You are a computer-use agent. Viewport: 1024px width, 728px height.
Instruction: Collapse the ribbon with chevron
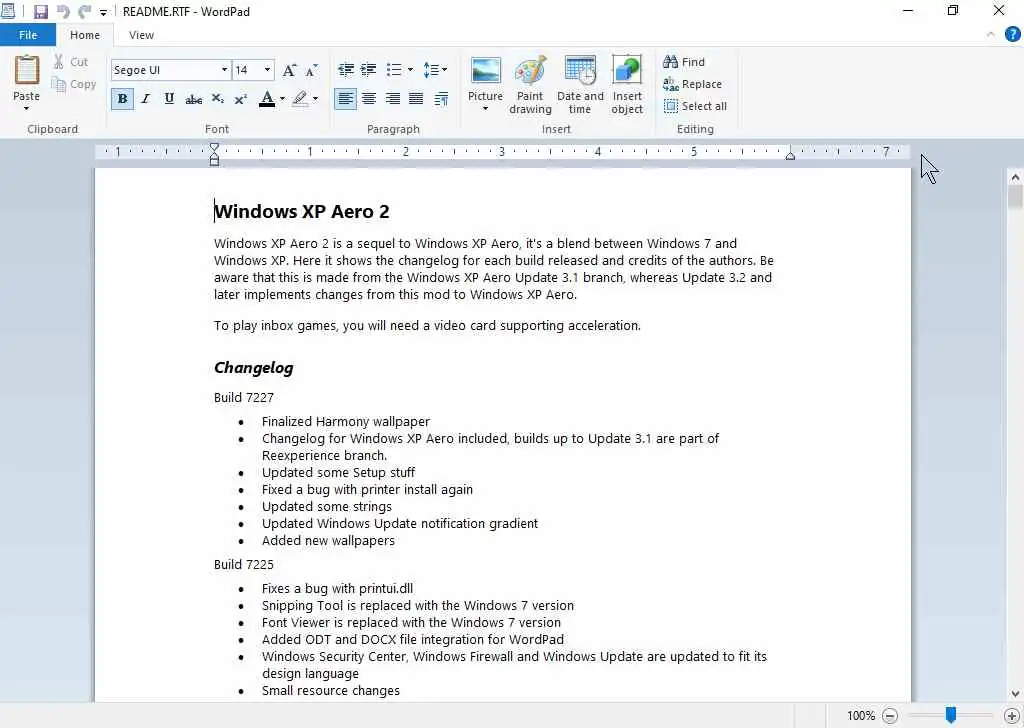(x=991, y=35)
